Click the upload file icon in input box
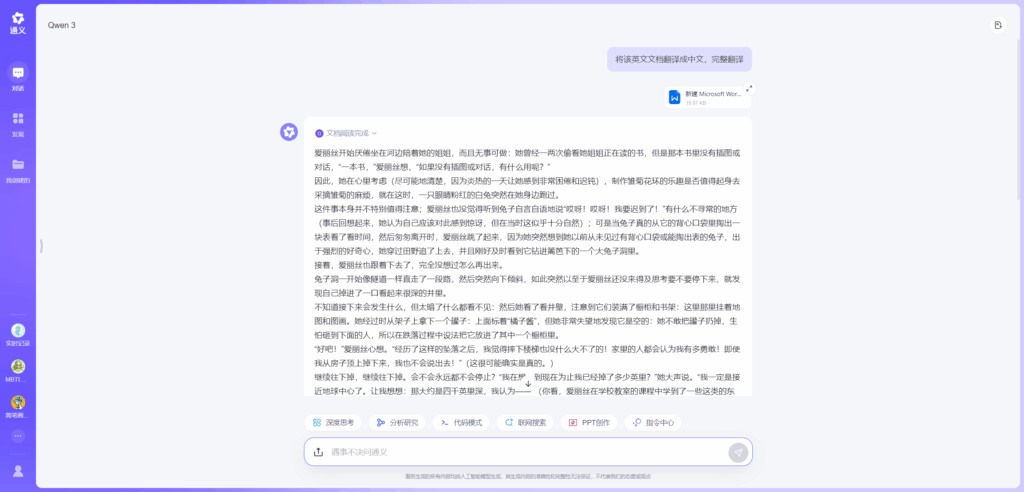Image resolution: width=1024 pixels, height=492 pixels. click(318, 452)
